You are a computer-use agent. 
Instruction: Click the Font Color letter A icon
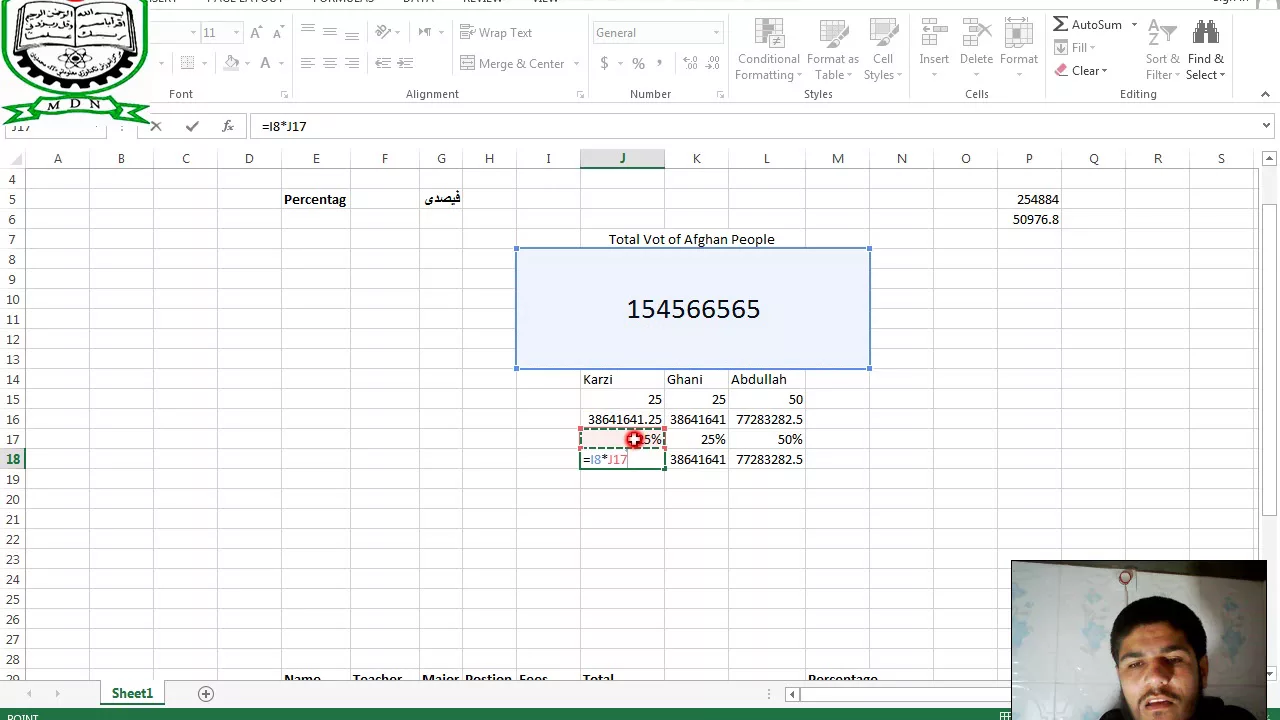point(265,63)
